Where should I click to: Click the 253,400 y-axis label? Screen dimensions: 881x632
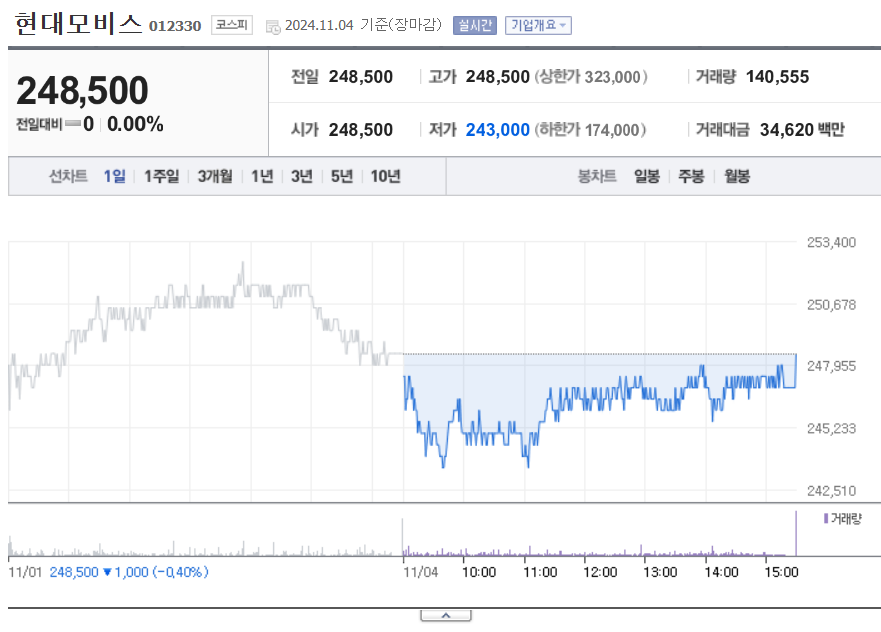click(x=832, y=243)
